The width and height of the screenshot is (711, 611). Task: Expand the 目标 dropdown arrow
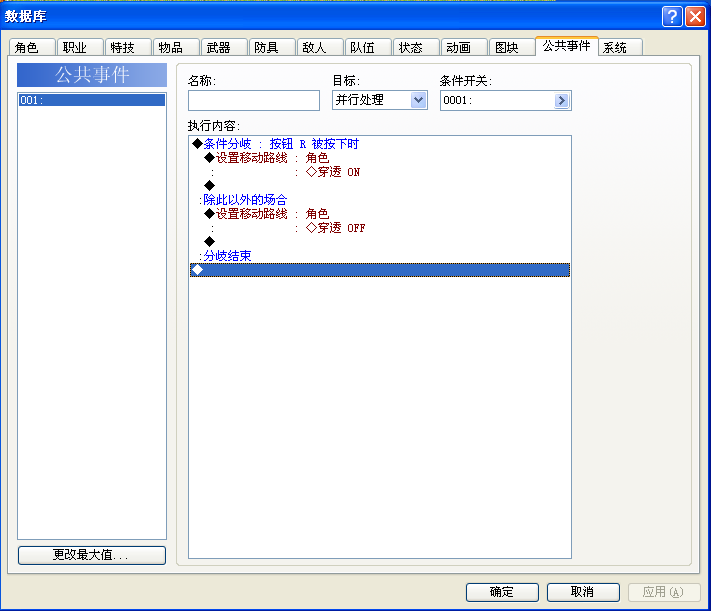tap(418, 100)
